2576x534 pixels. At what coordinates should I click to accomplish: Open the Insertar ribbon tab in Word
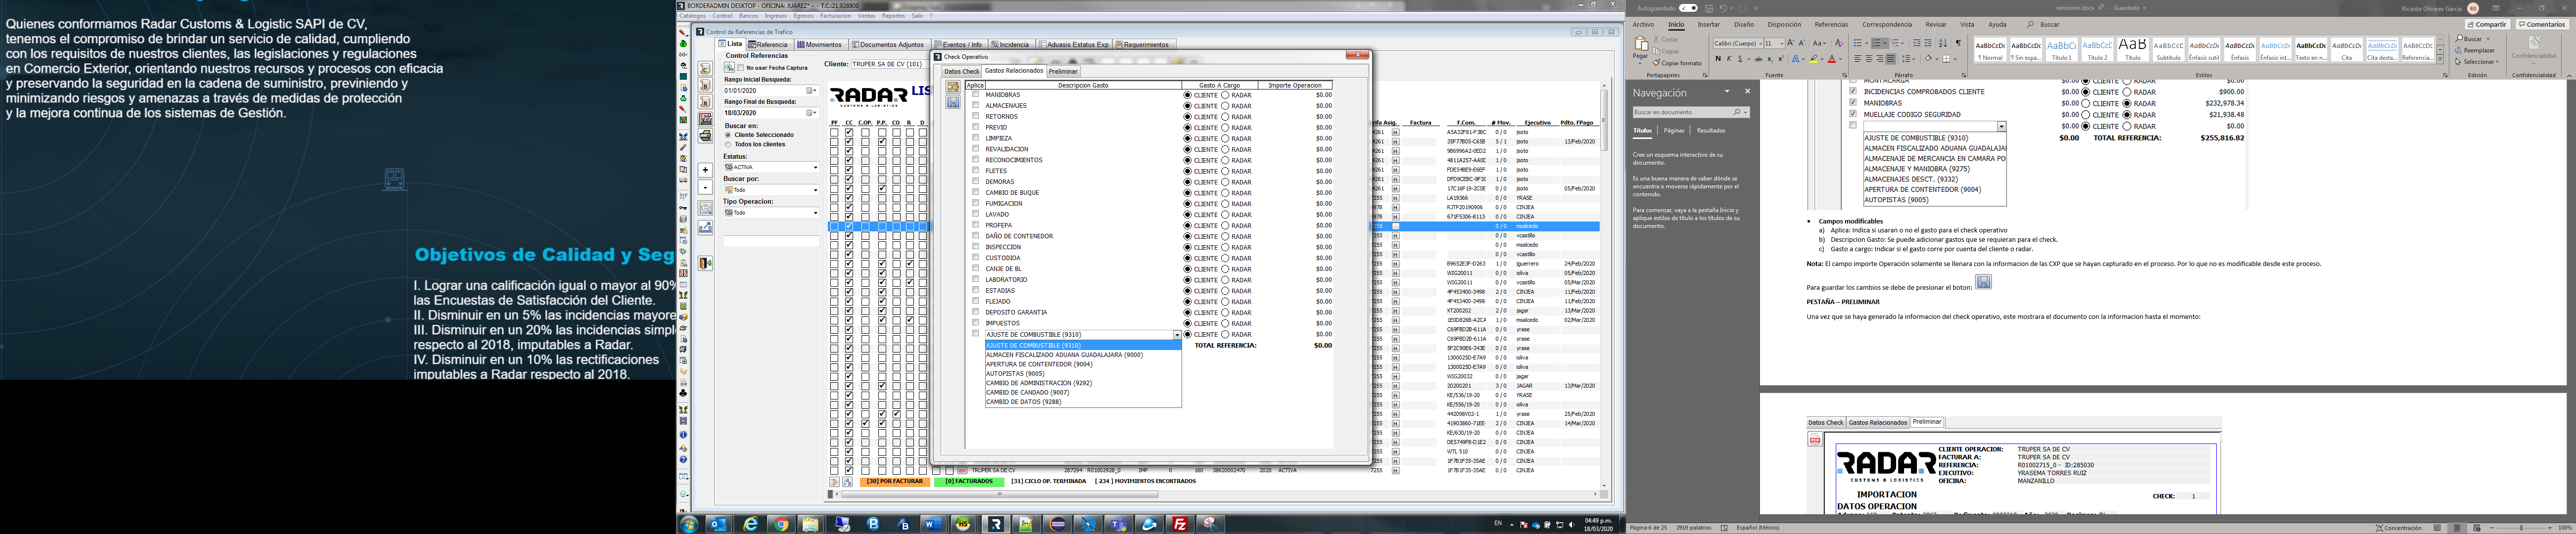[x=1709, y=24]
